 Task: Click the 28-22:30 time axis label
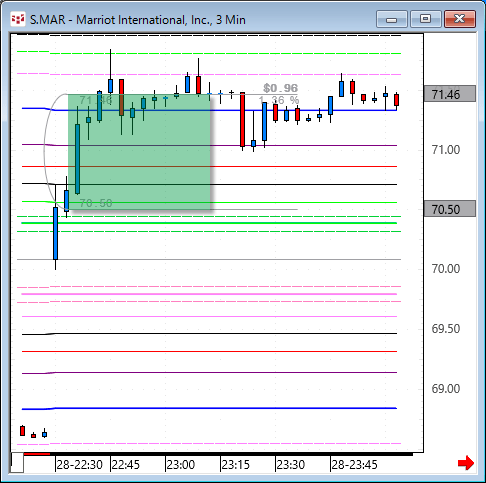click(x=79, y=464)
